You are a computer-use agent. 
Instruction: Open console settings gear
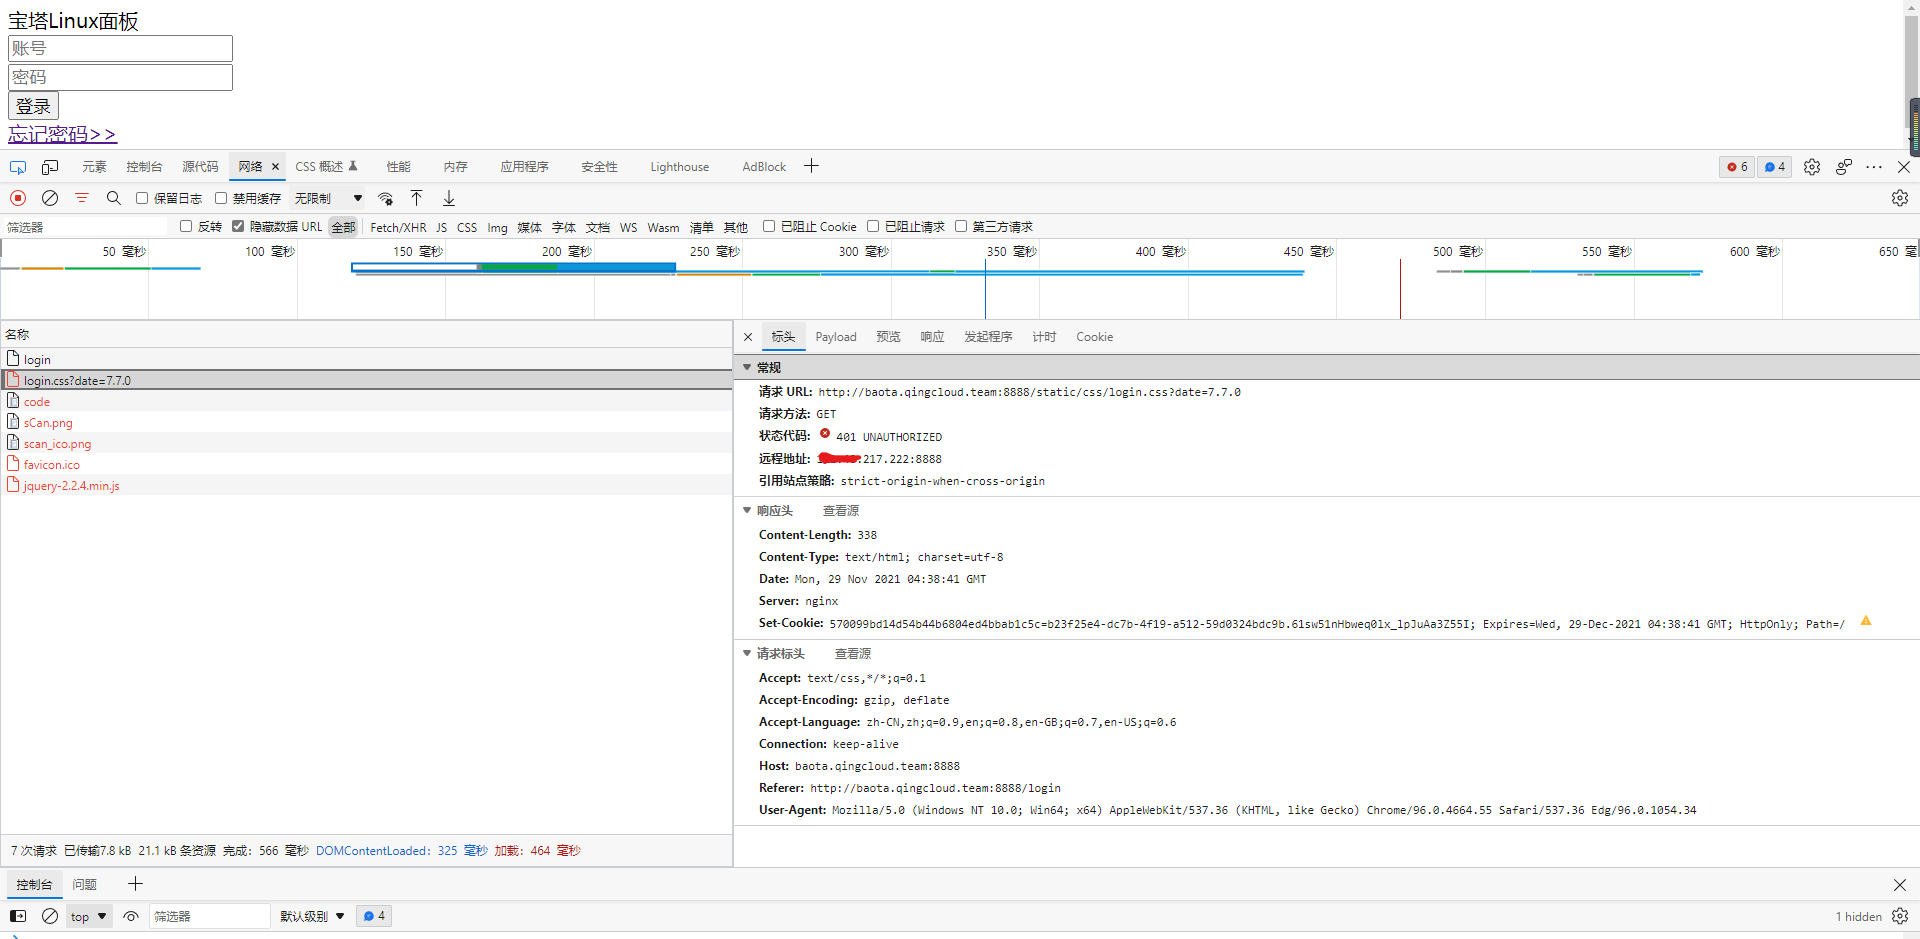pos(1900,916)
